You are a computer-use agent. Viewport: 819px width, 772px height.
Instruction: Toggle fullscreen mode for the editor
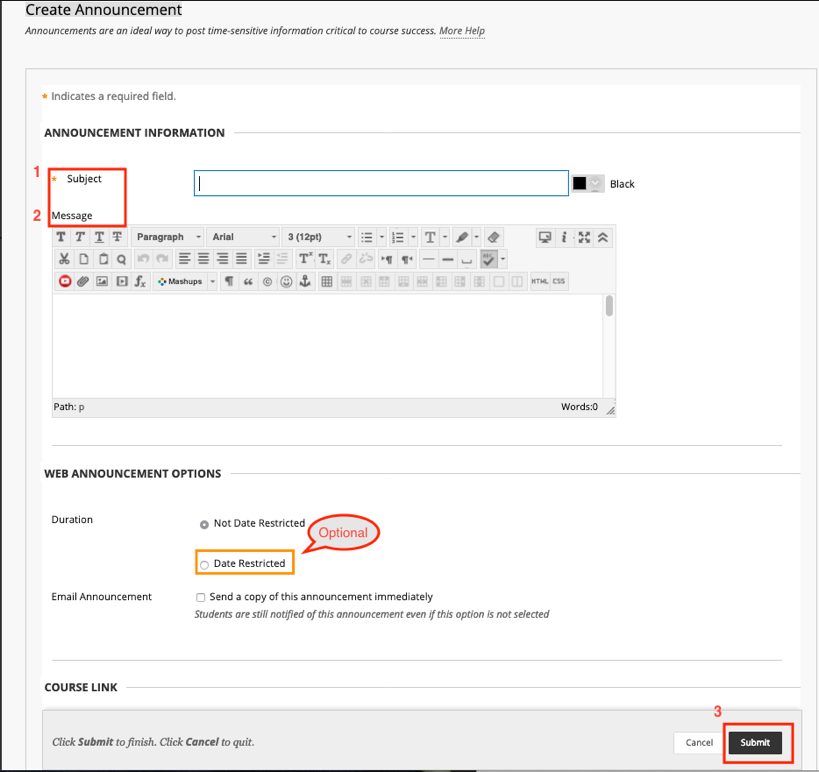[584, 237]
